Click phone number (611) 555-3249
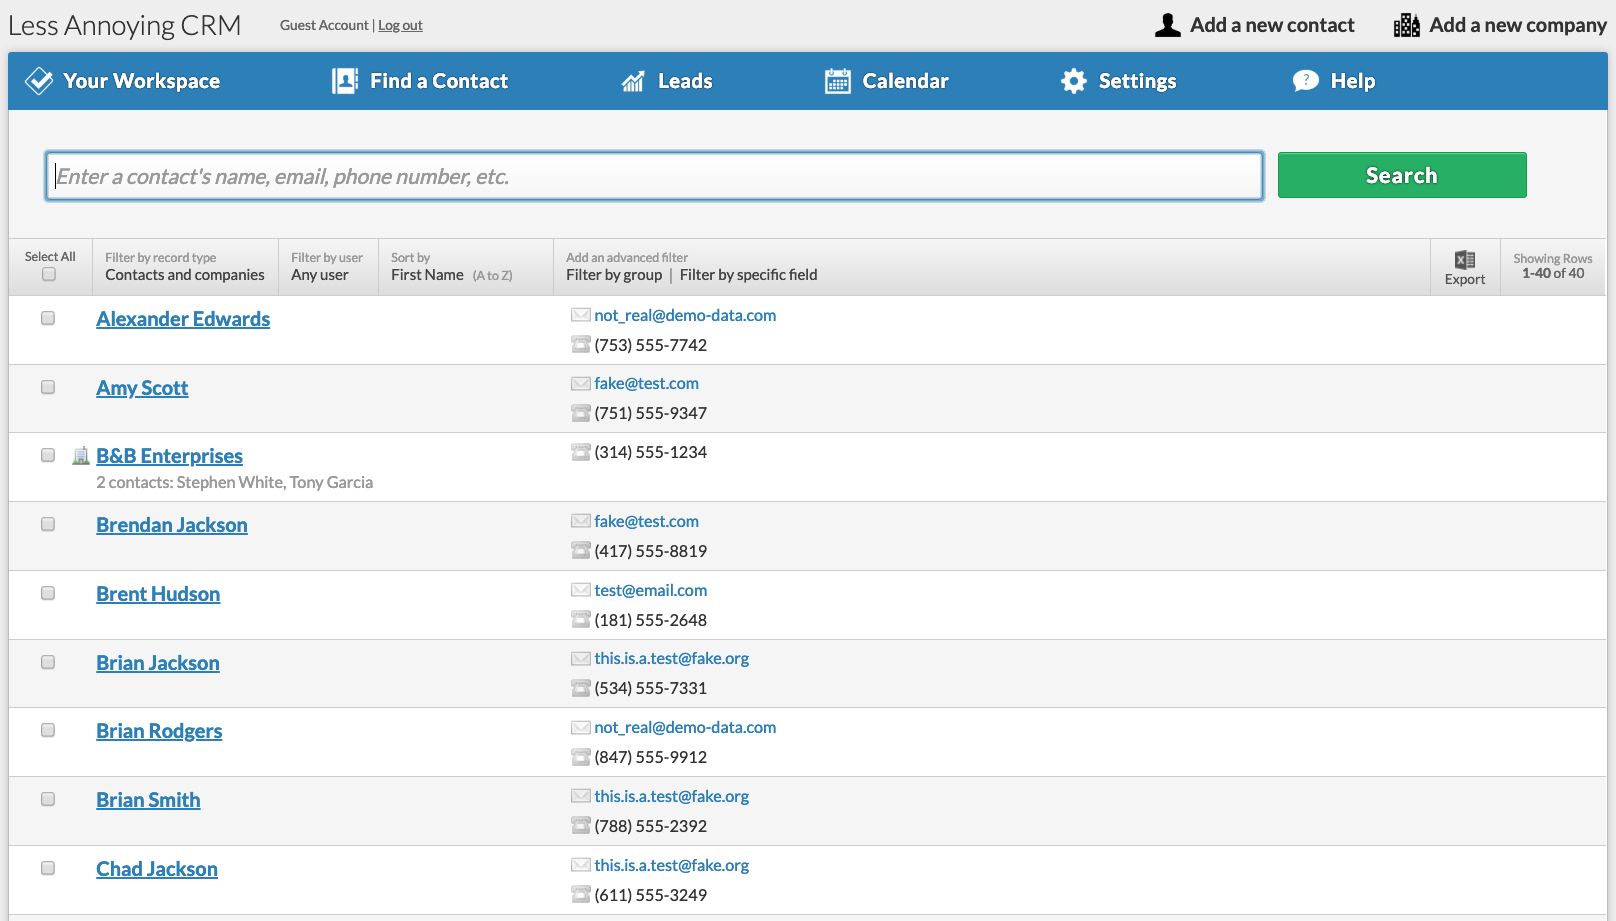 click(x=650, y=895)
